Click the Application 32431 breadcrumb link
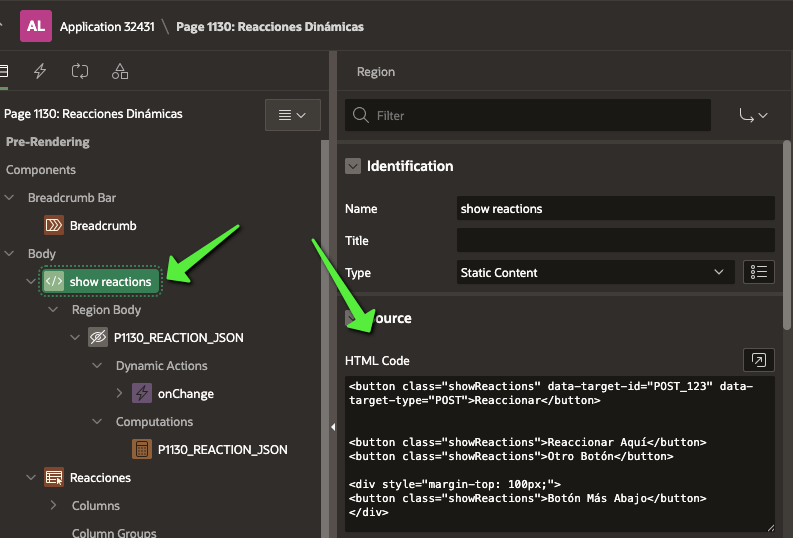Image resolution: width=793 pixels, height=538 pixels. [x=107, y=26]
